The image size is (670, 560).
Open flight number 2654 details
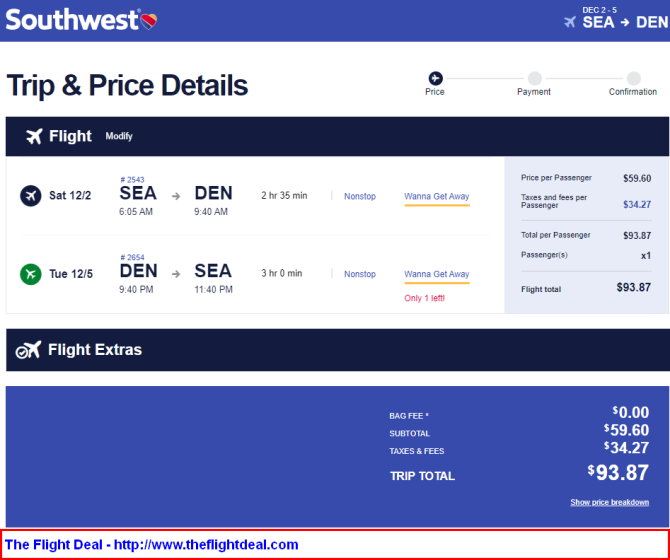click(132, 258)
